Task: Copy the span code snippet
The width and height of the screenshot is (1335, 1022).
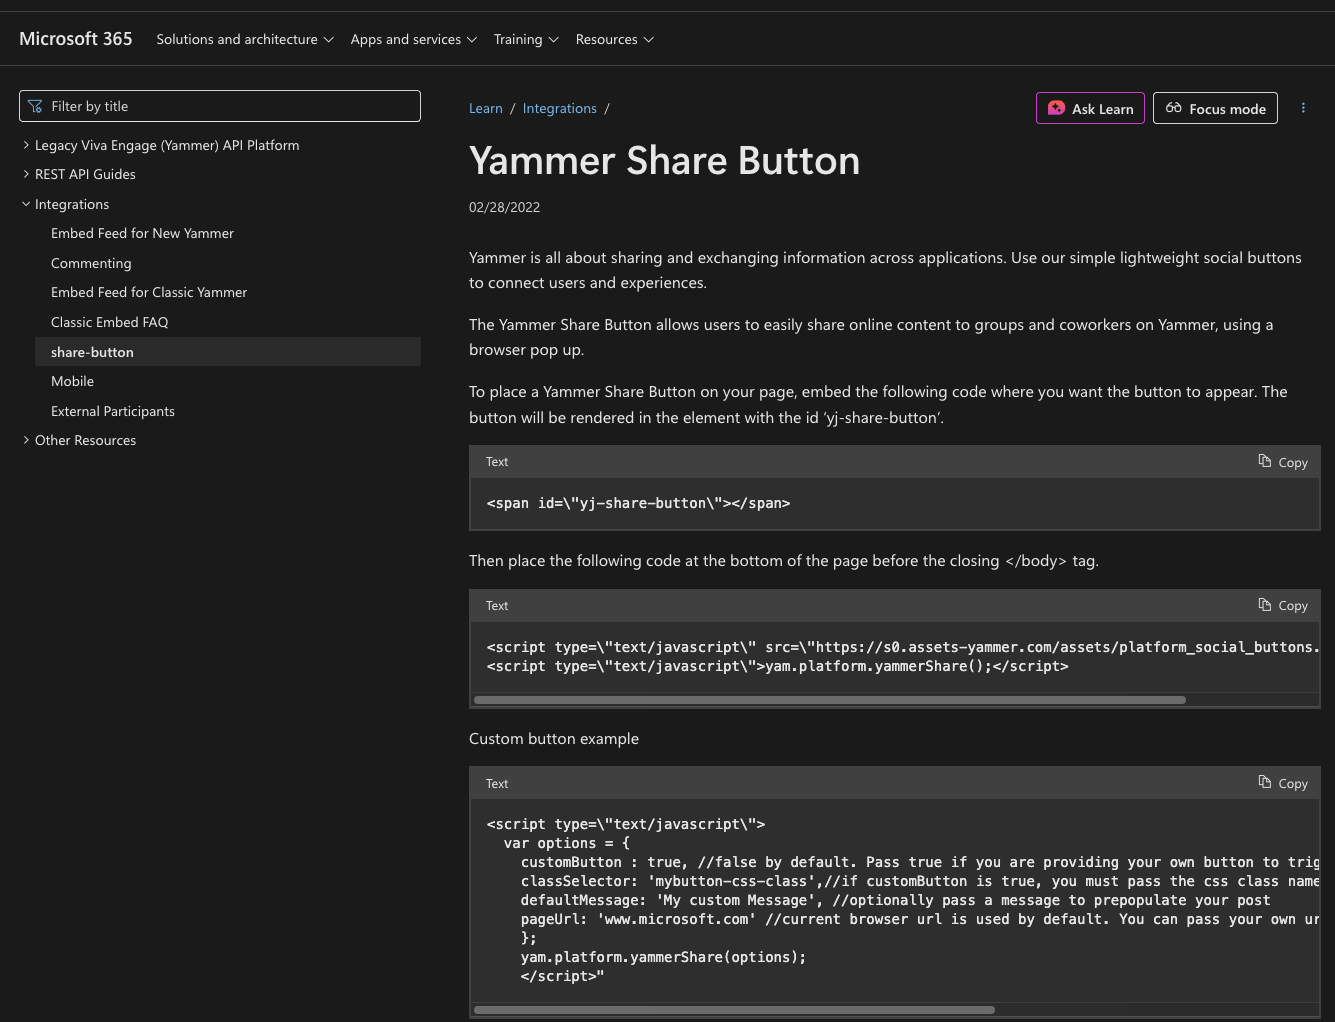Action: pyautogui.click(x=1283, y=461)
